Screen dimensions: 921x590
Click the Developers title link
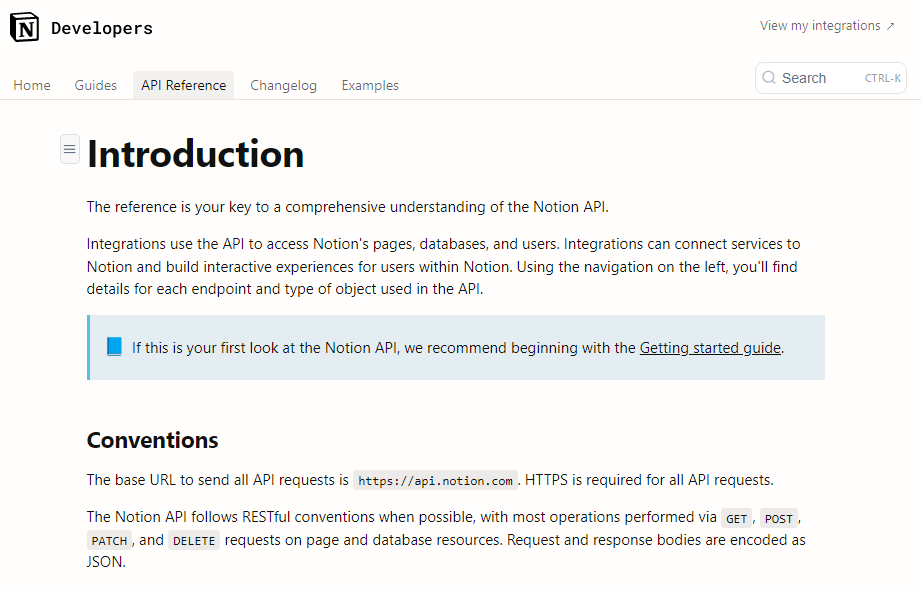102,28
